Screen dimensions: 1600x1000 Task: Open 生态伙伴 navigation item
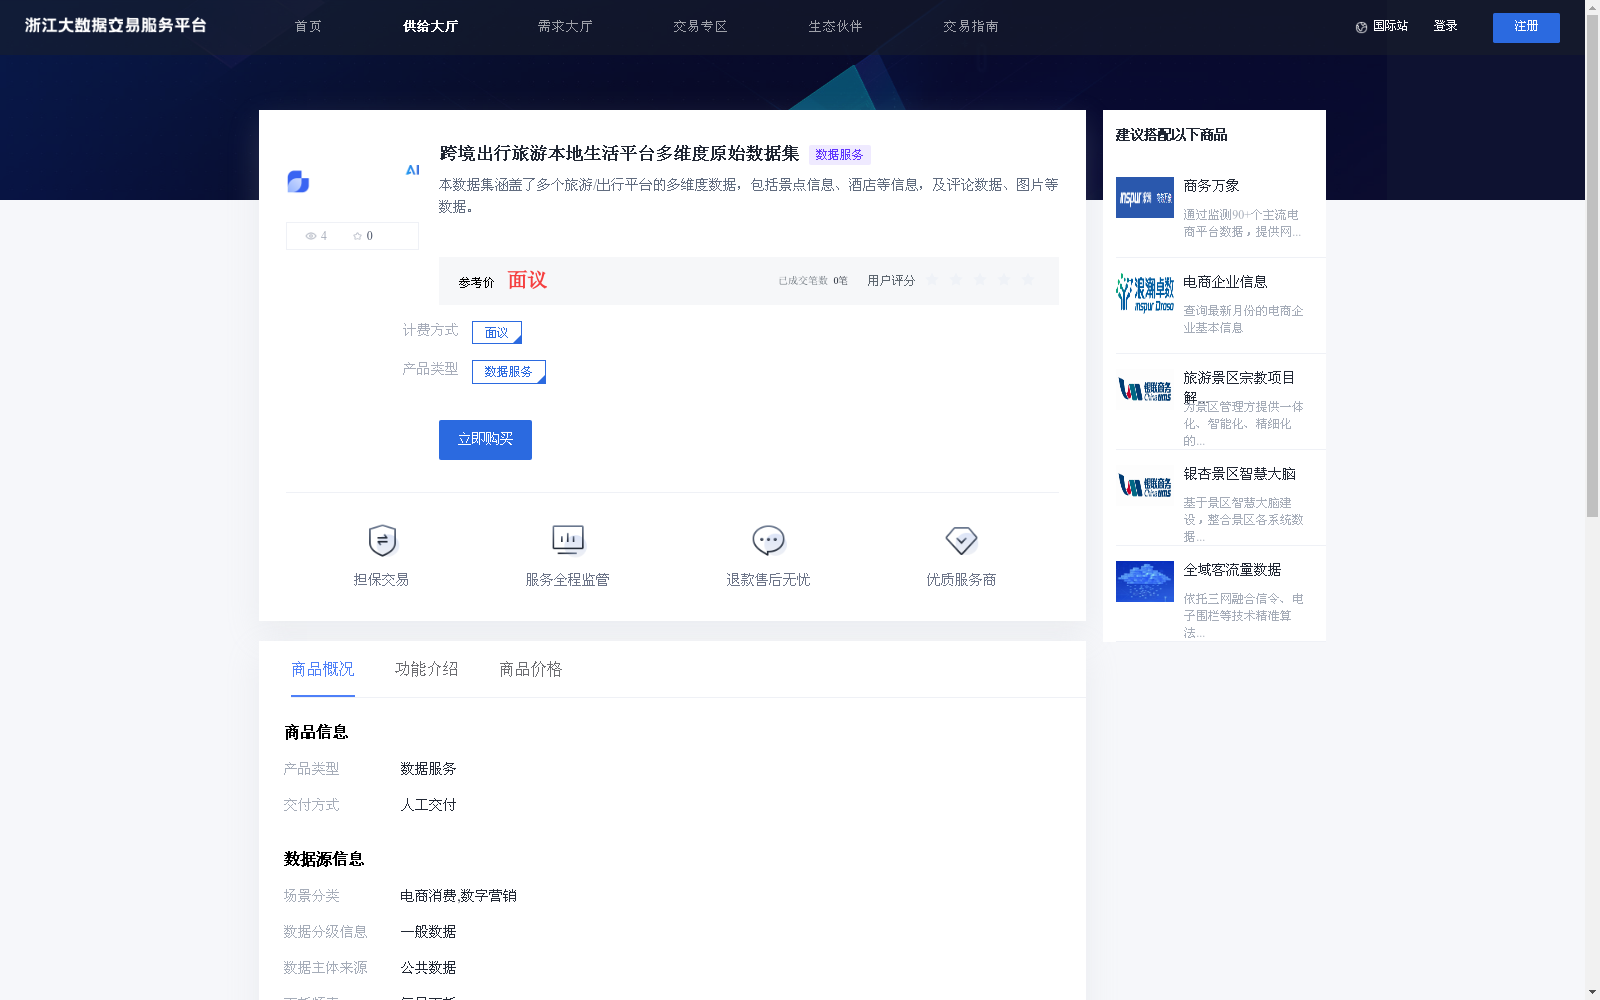pyautogui.click(x=835, y=27)
